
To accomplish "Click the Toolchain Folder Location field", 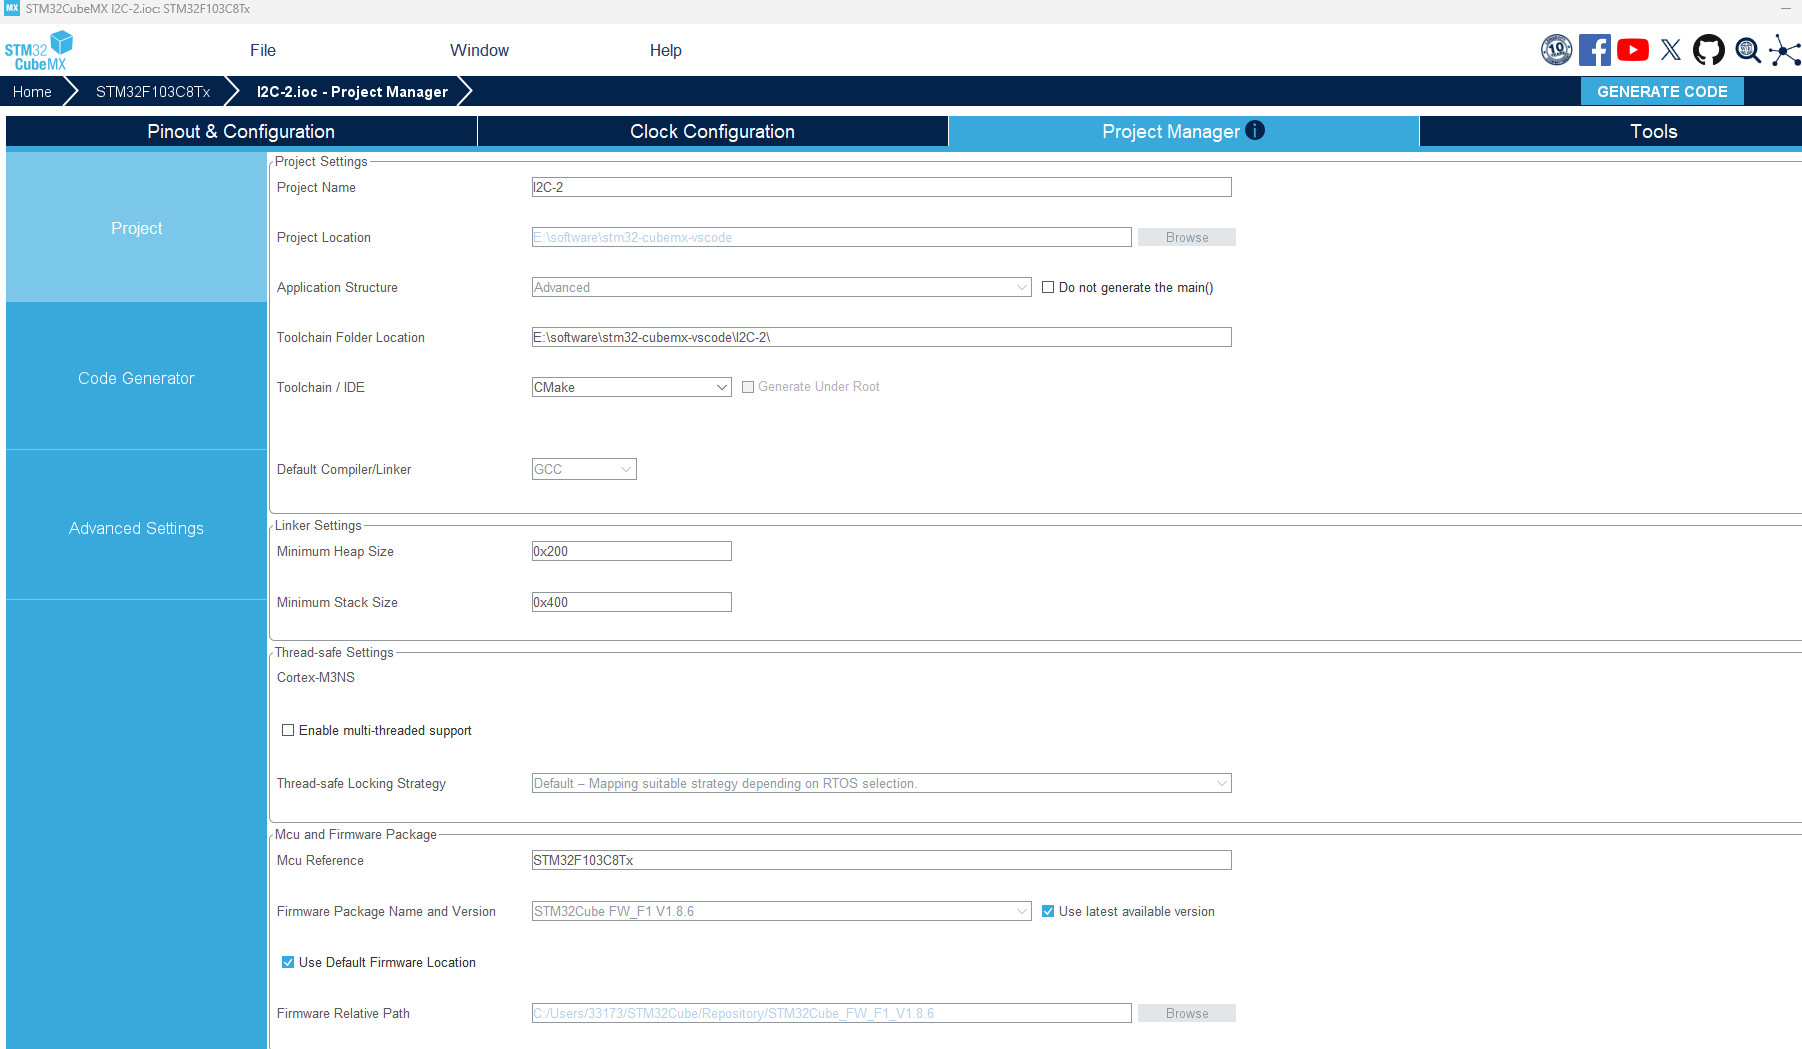I will click(881, 337).
